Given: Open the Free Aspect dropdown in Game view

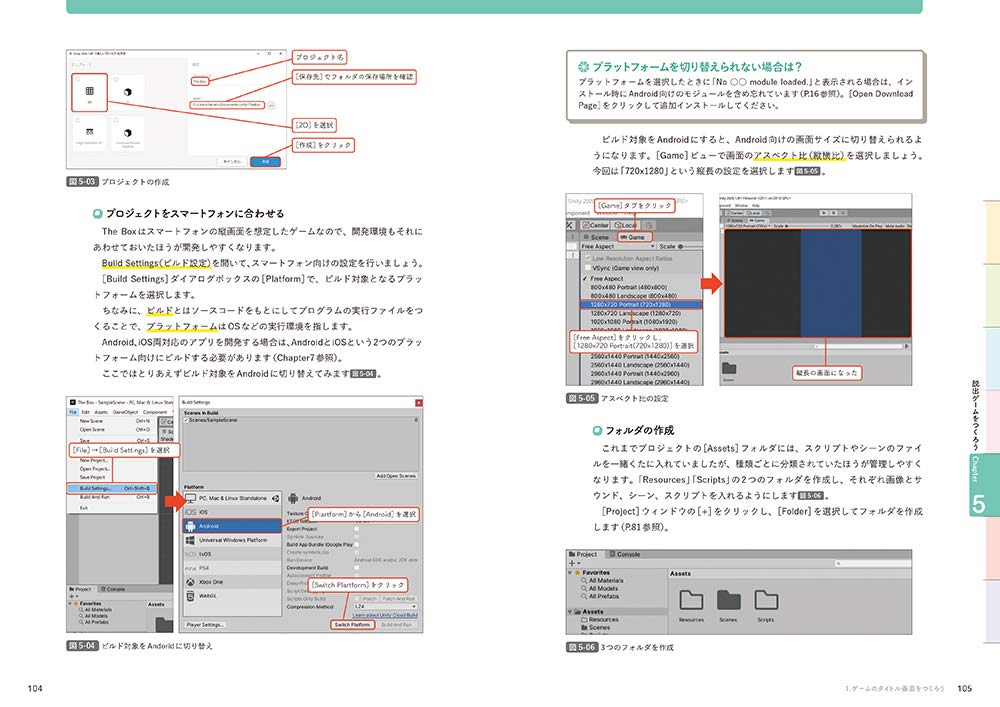Looking at the screenshot, I should pyautogui.click(x=617, y=246).
